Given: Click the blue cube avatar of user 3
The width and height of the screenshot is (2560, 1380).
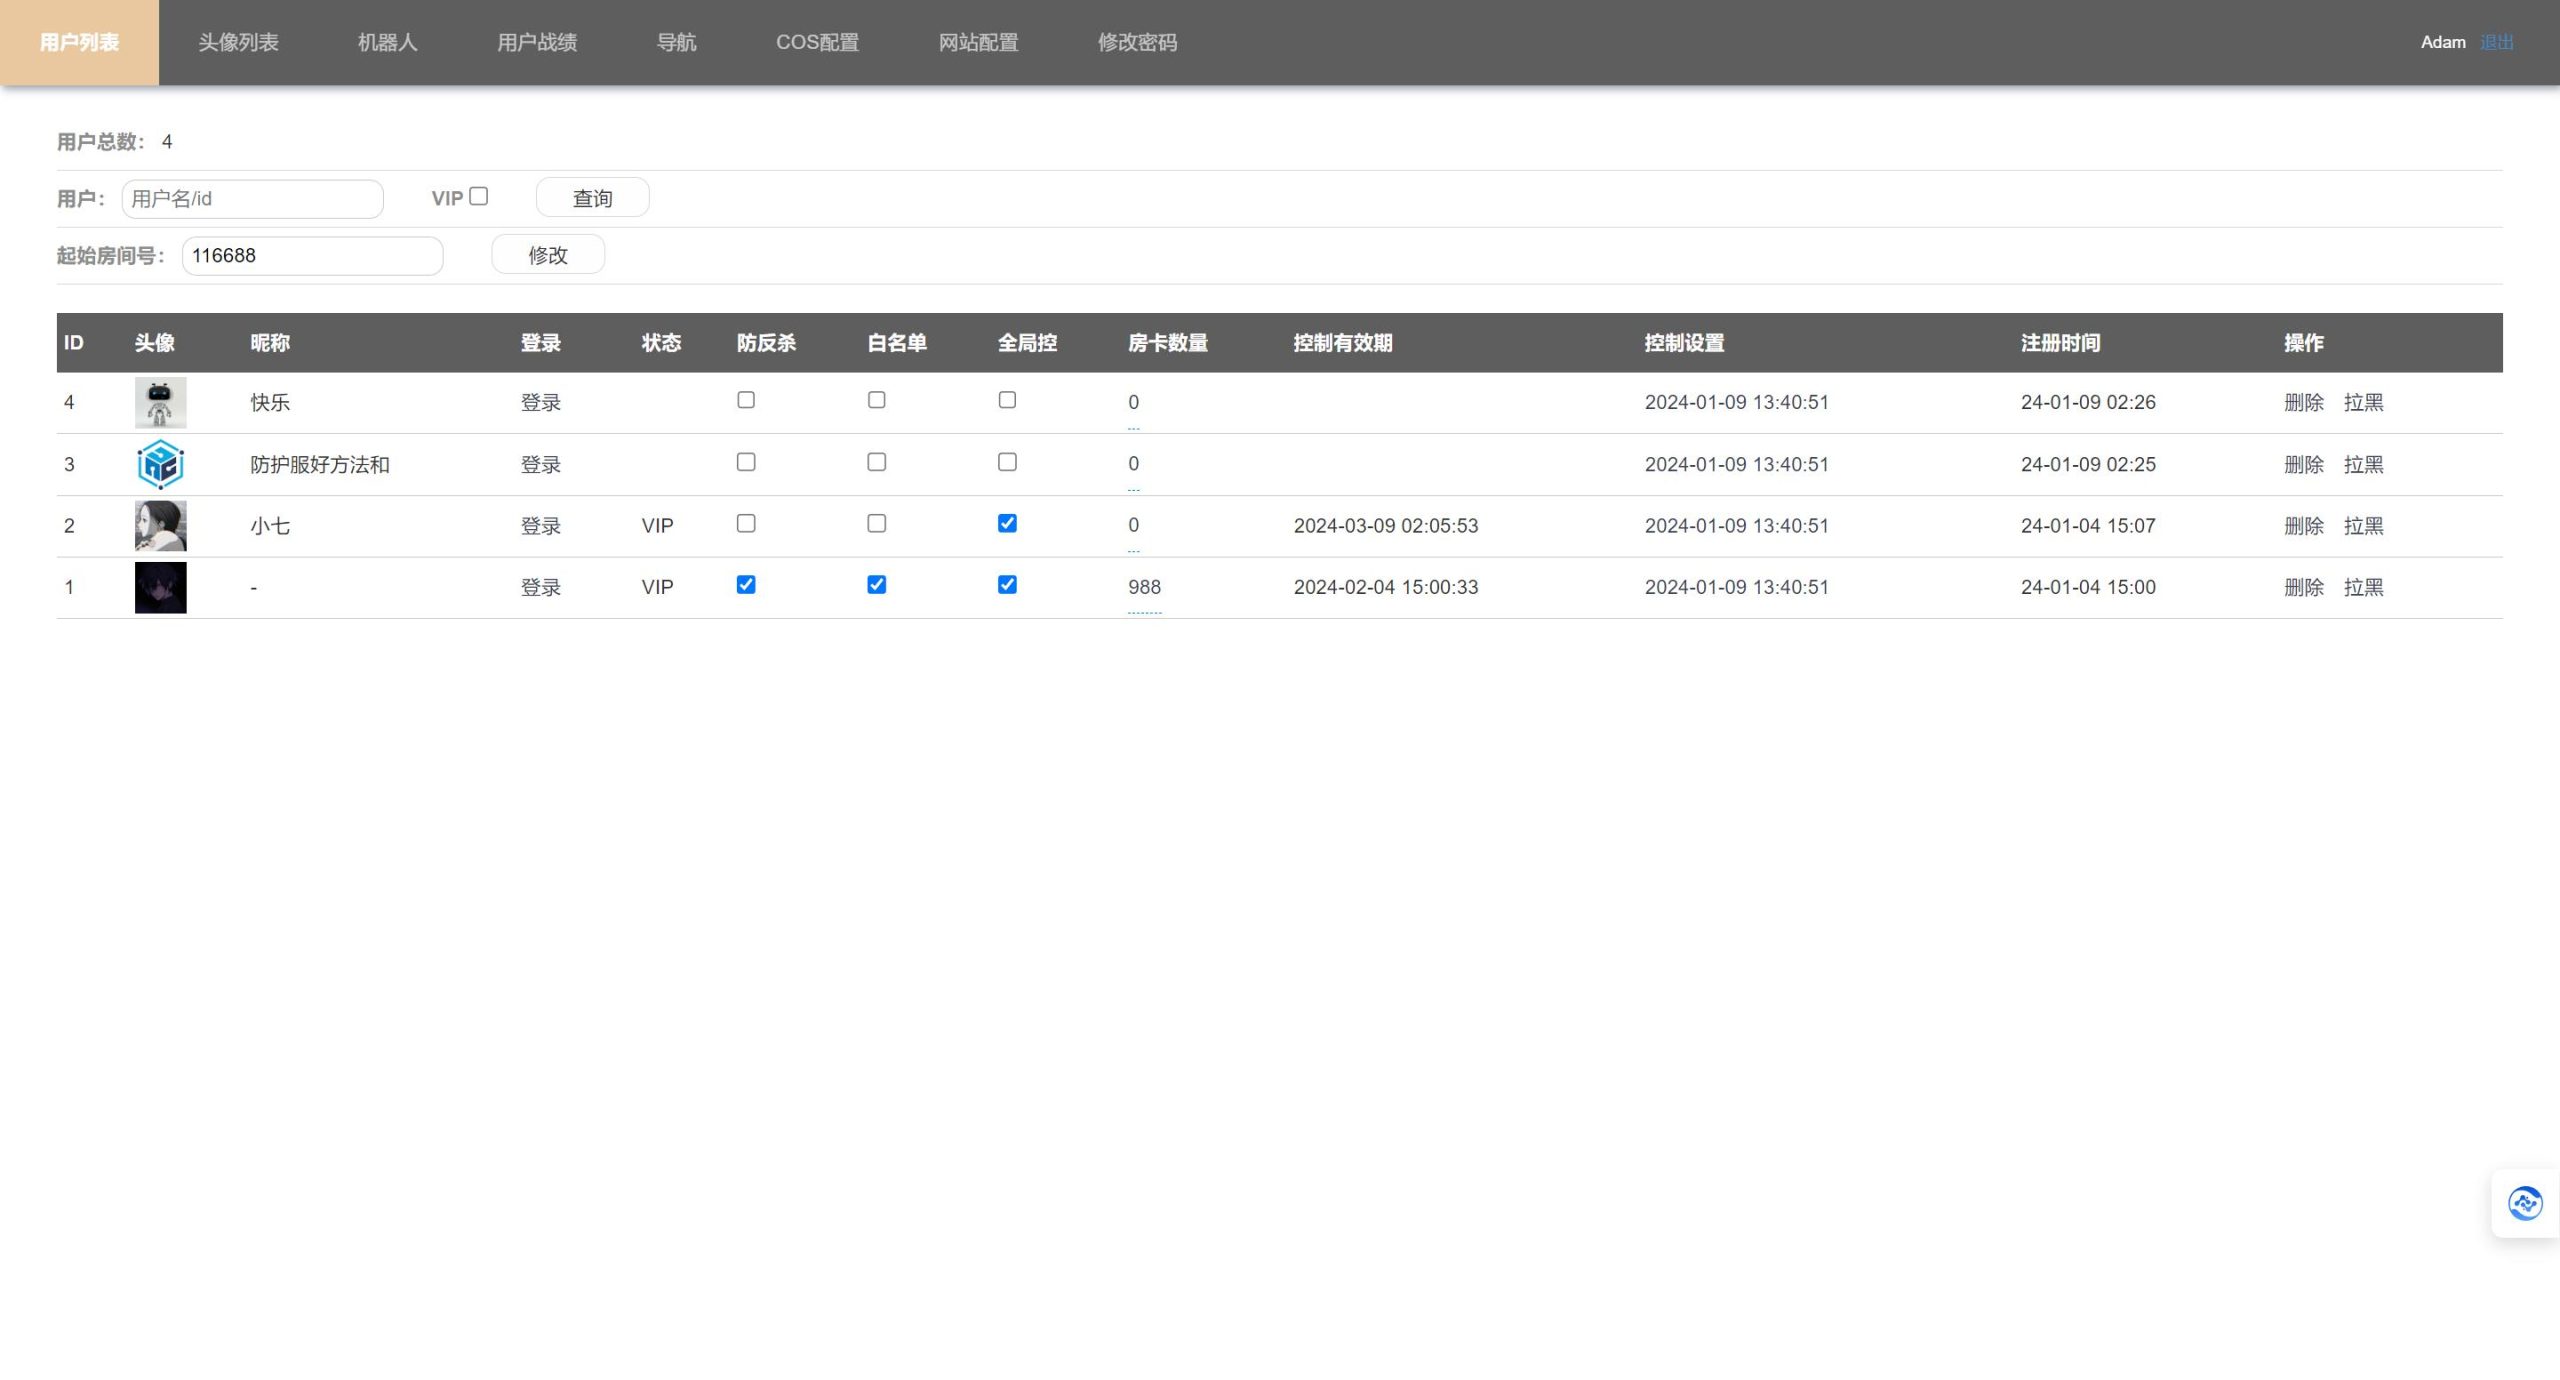Looking at the screenshot, I should 160,465.
